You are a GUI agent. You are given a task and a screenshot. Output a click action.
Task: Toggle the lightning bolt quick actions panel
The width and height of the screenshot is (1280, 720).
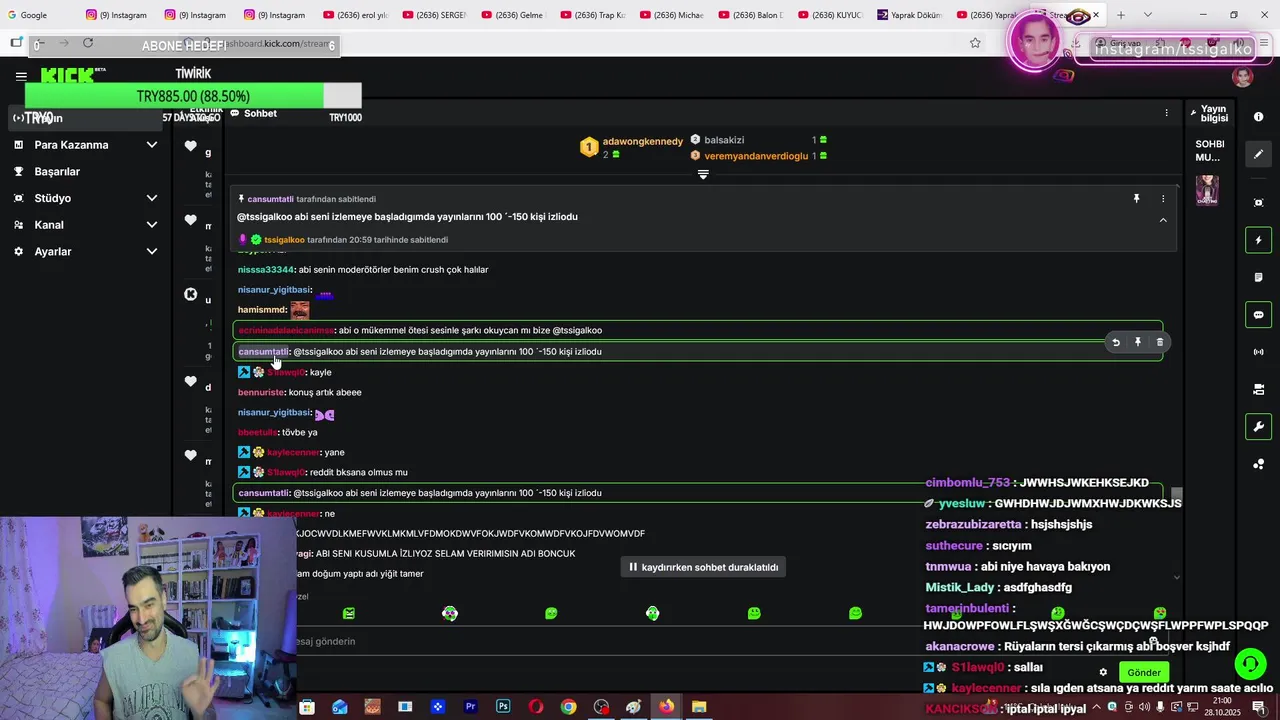pyautogui.click(x=1258, y=240)
